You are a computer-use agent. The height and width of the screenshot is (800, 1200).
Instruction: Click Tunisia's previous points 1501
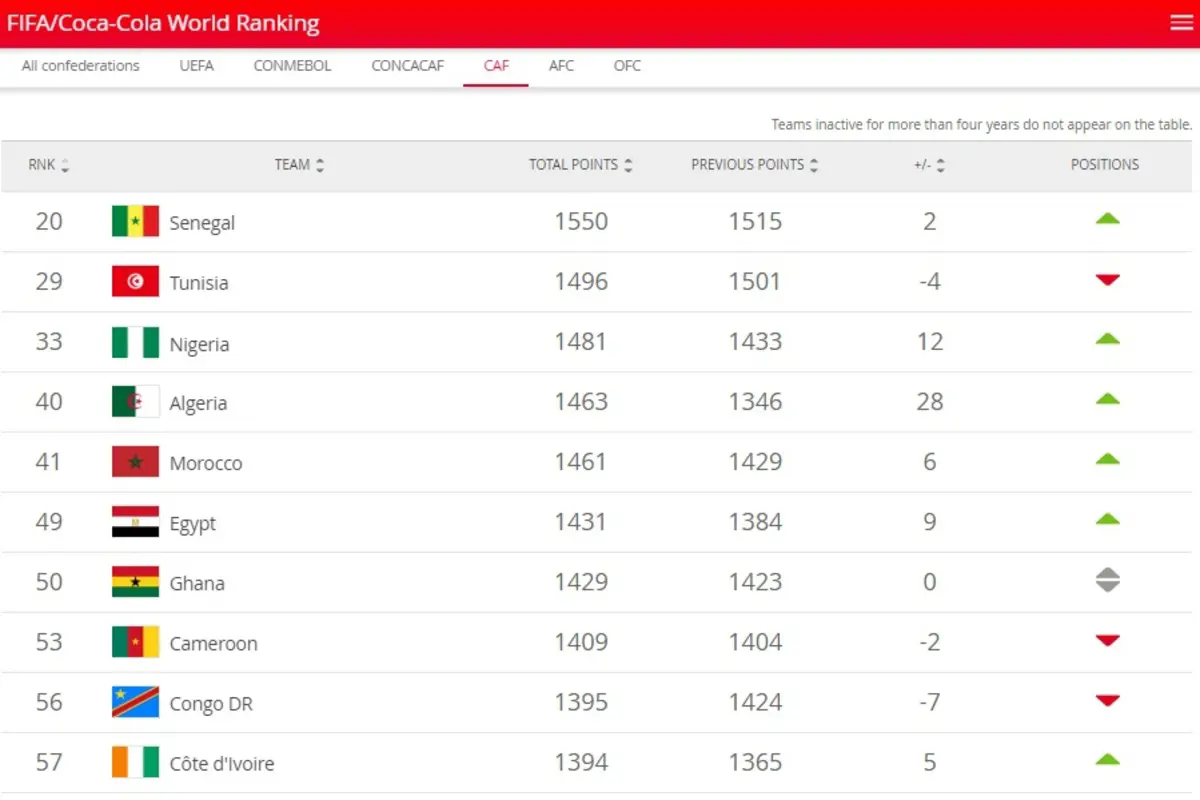(755, 281)
